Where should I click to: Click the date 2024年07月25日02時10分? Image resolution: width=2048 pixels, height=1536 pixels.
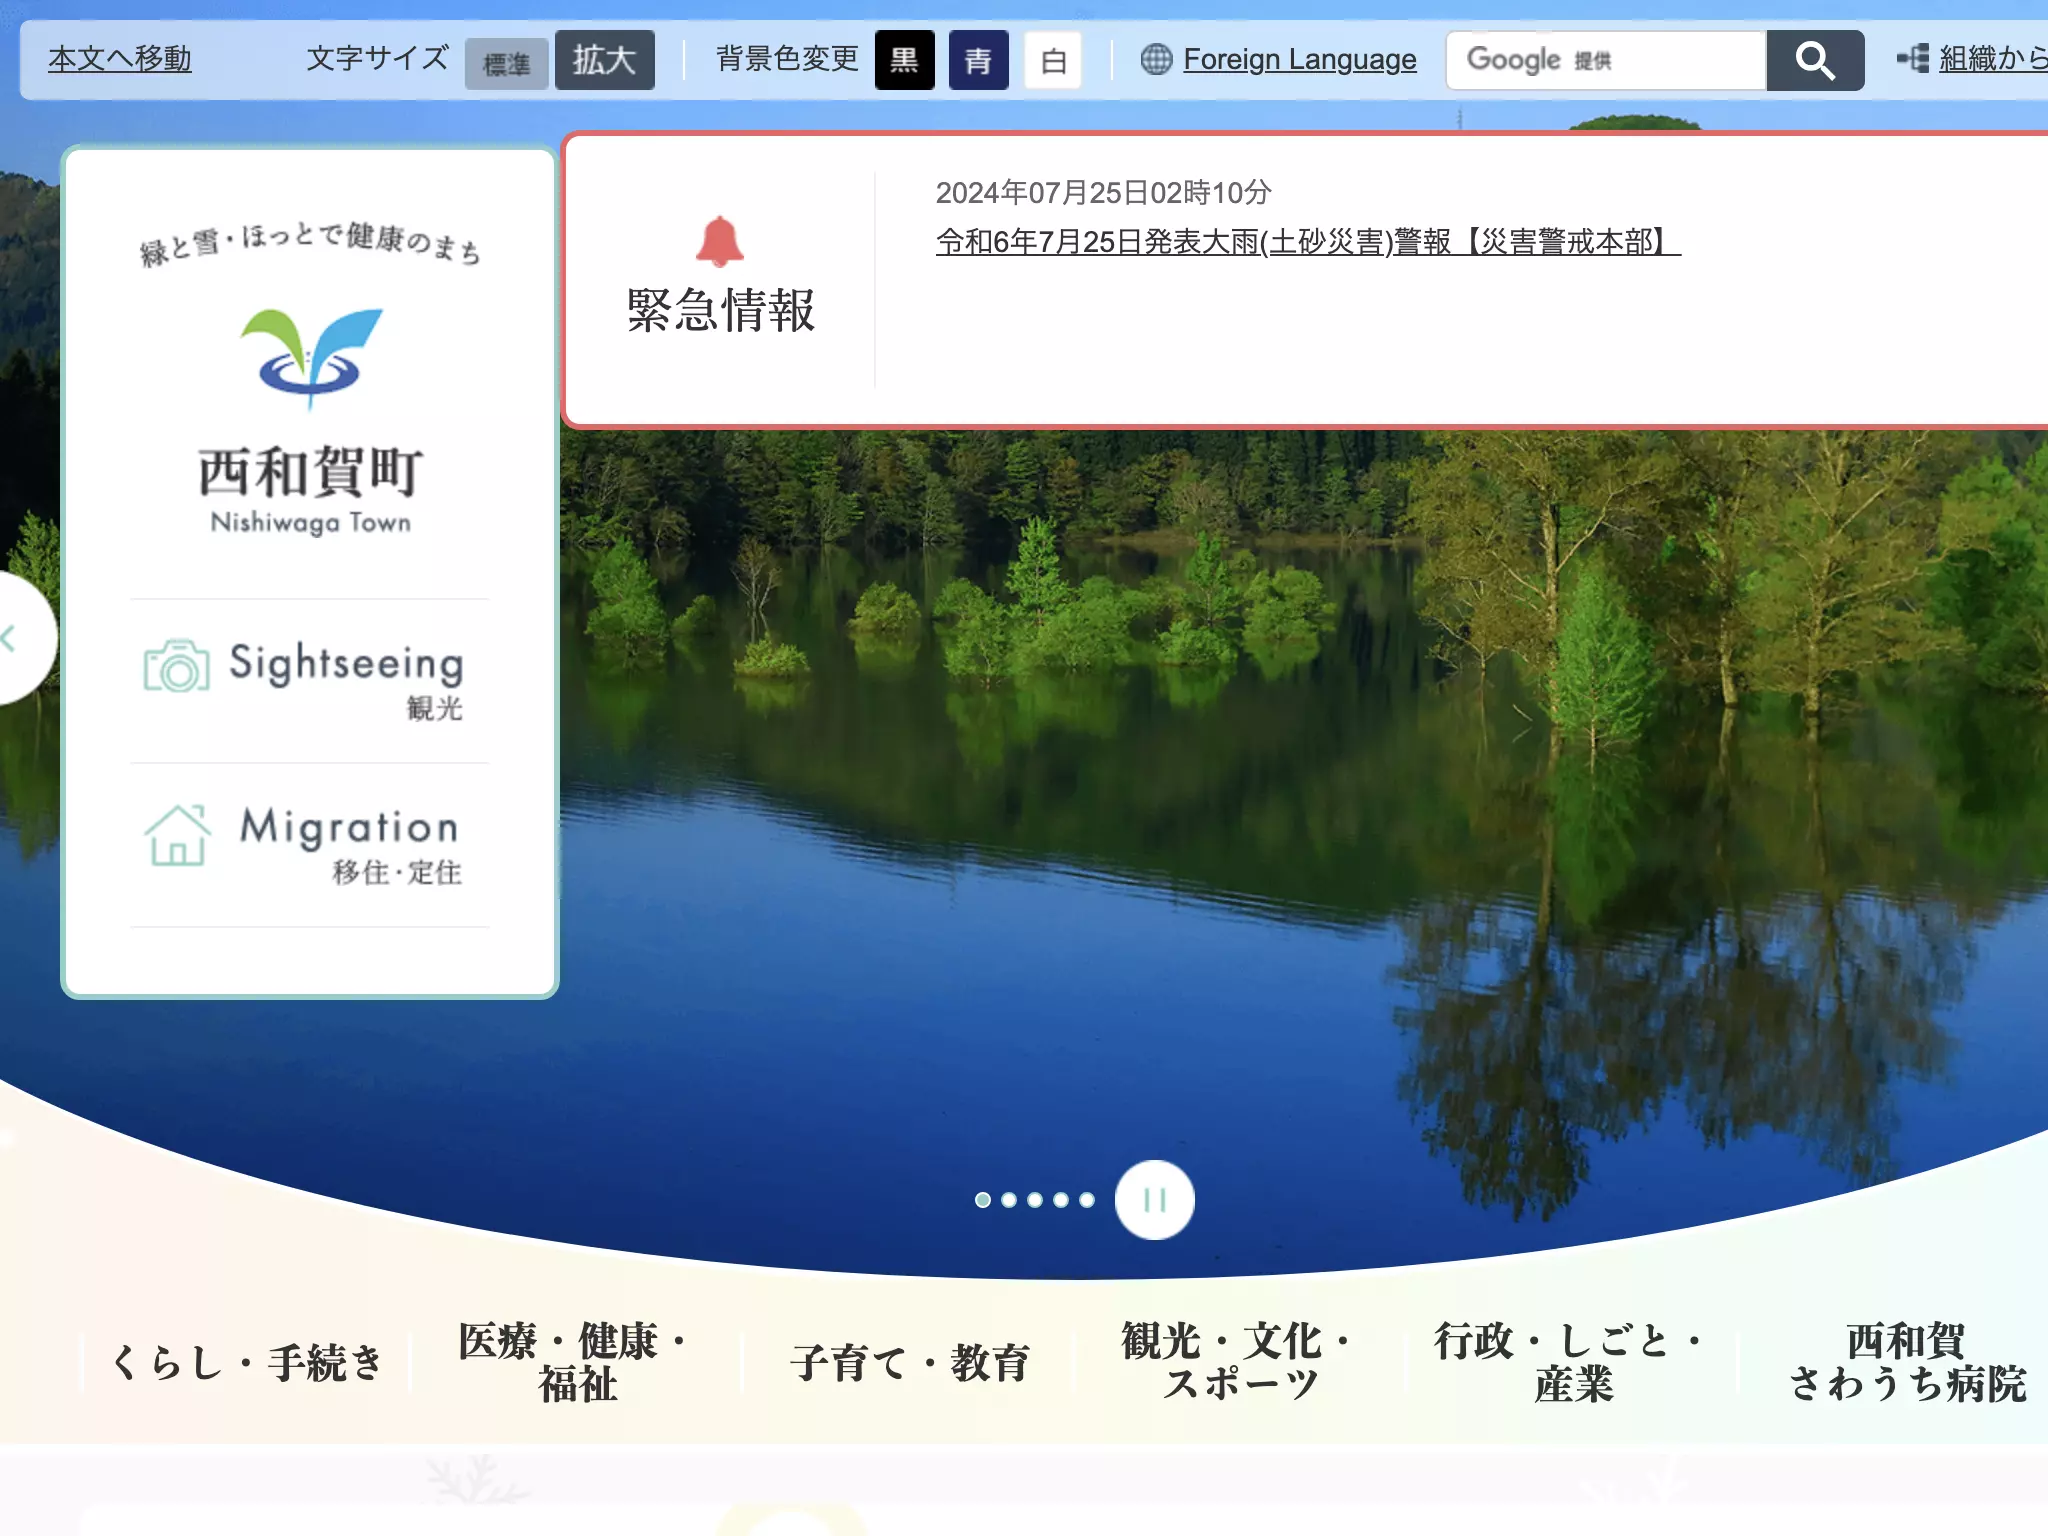(x=1103, y=192)
